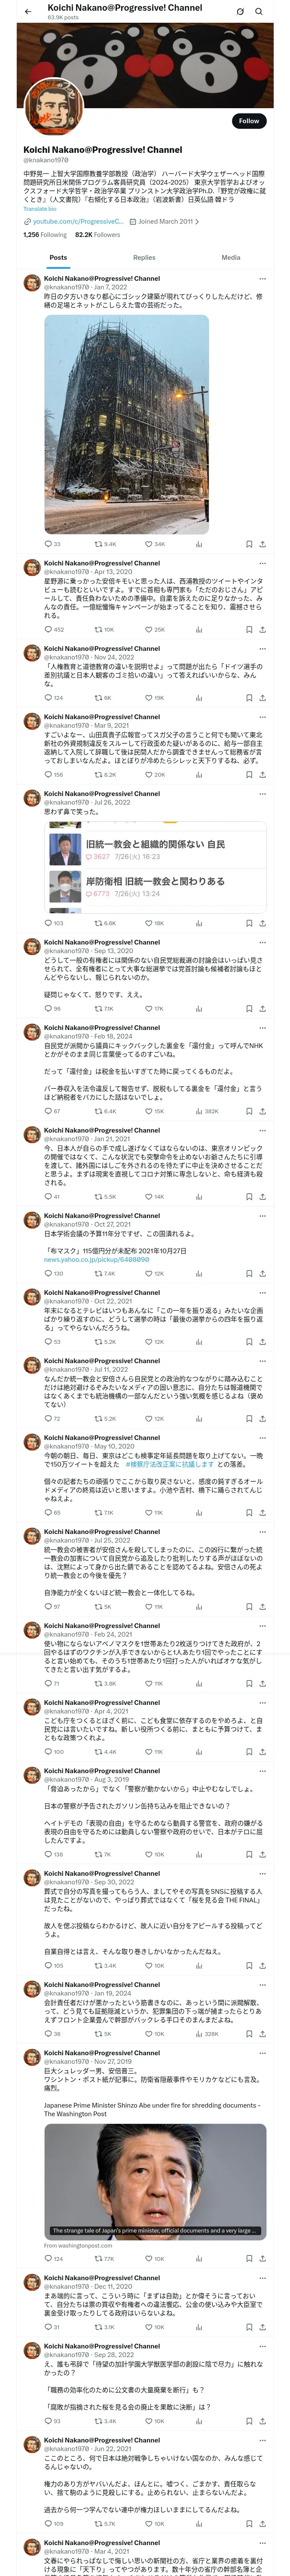View the 82.2K Followers list
The image size is (290, 2576).
click(97, 235)
